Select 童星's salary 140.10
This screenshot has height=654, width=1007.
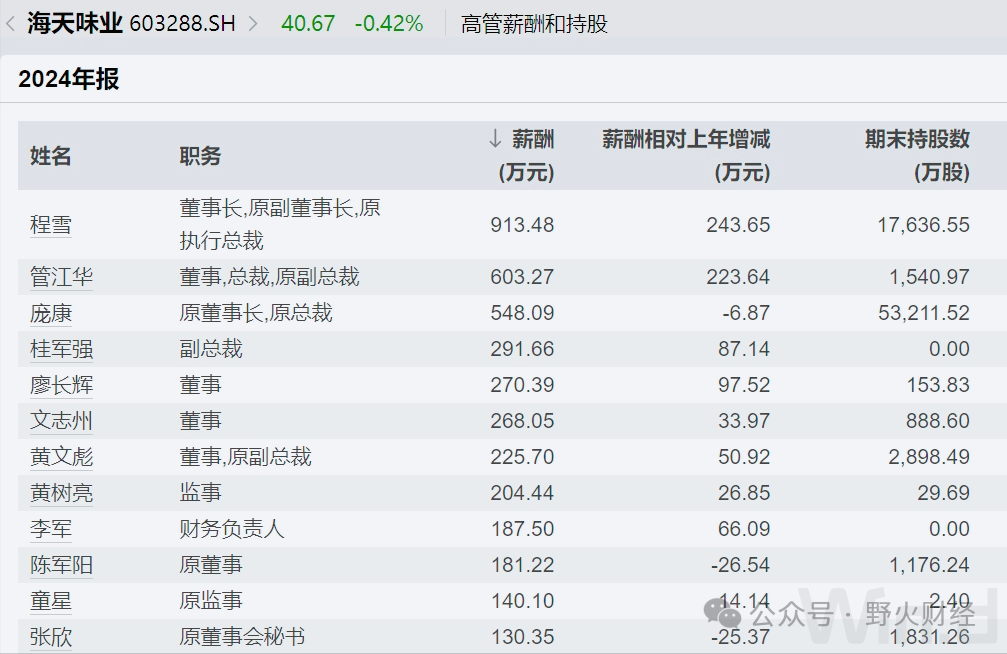coord(522,601)
